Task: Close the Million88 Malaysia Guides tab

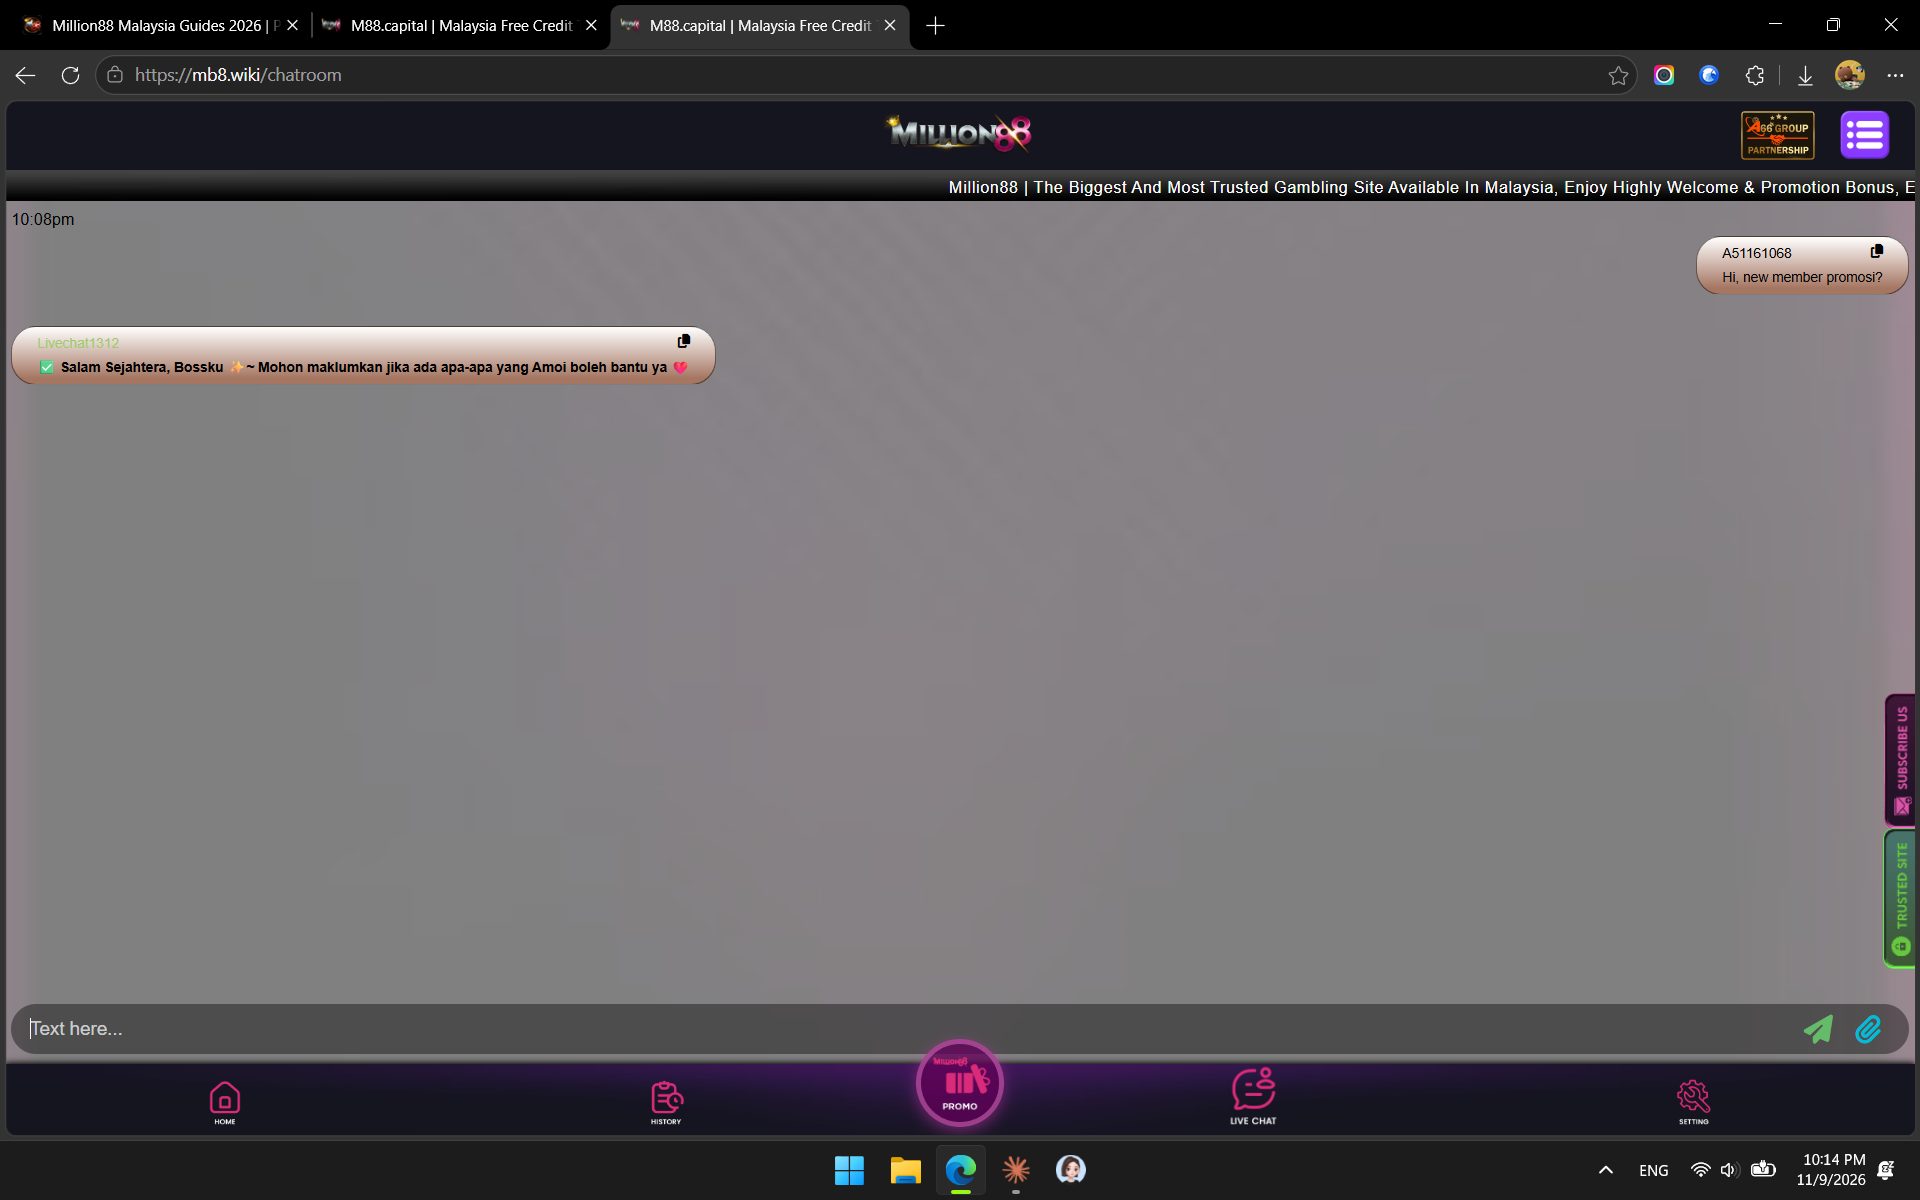Action: pos(293,26)
